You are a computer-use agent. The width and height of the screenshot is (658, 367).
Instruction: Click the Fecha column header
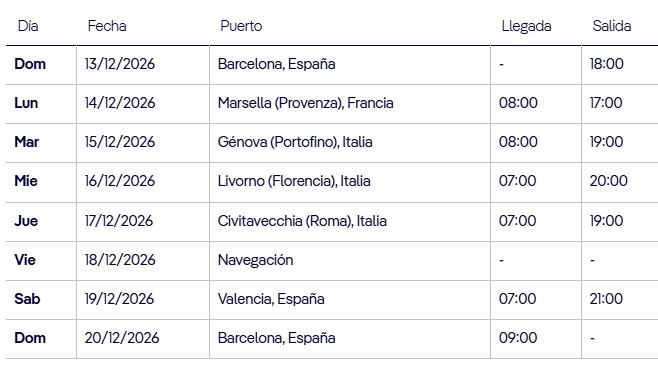(x=107, y=26)
